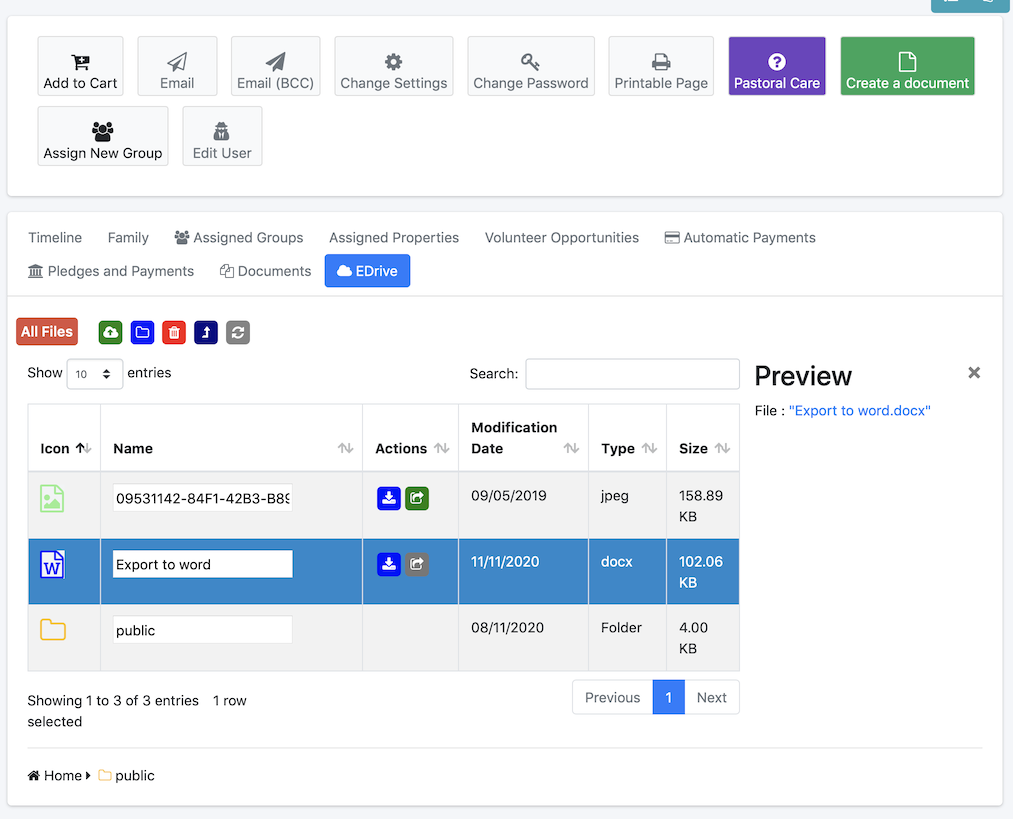The height and width of the screenshot is (819, 1013).
Task: Click the Word document file icon
Action: (52, 565)
